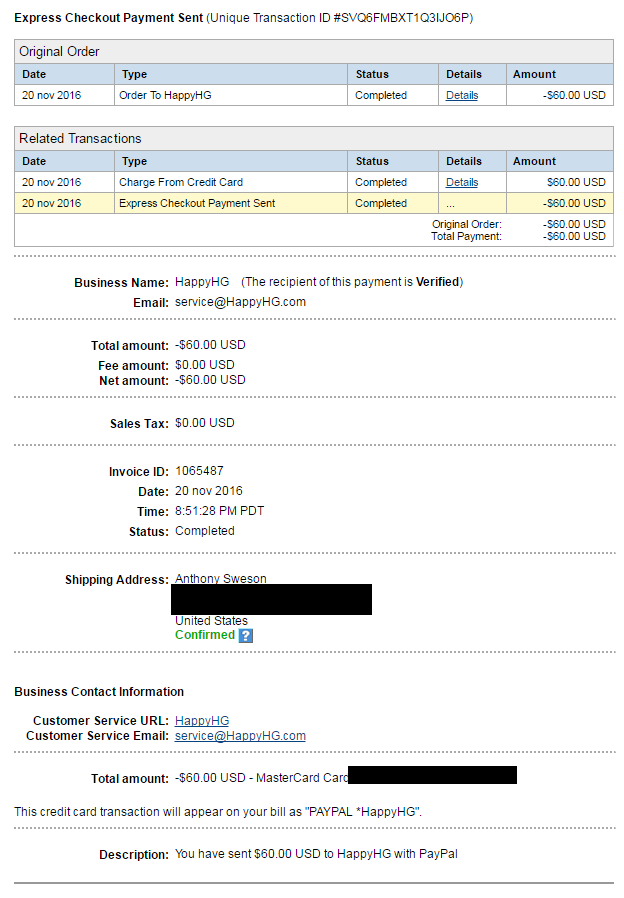
Task: Open Details link for Charge From Credit Card
Action: pyautogui.click(x=461, y=182)
